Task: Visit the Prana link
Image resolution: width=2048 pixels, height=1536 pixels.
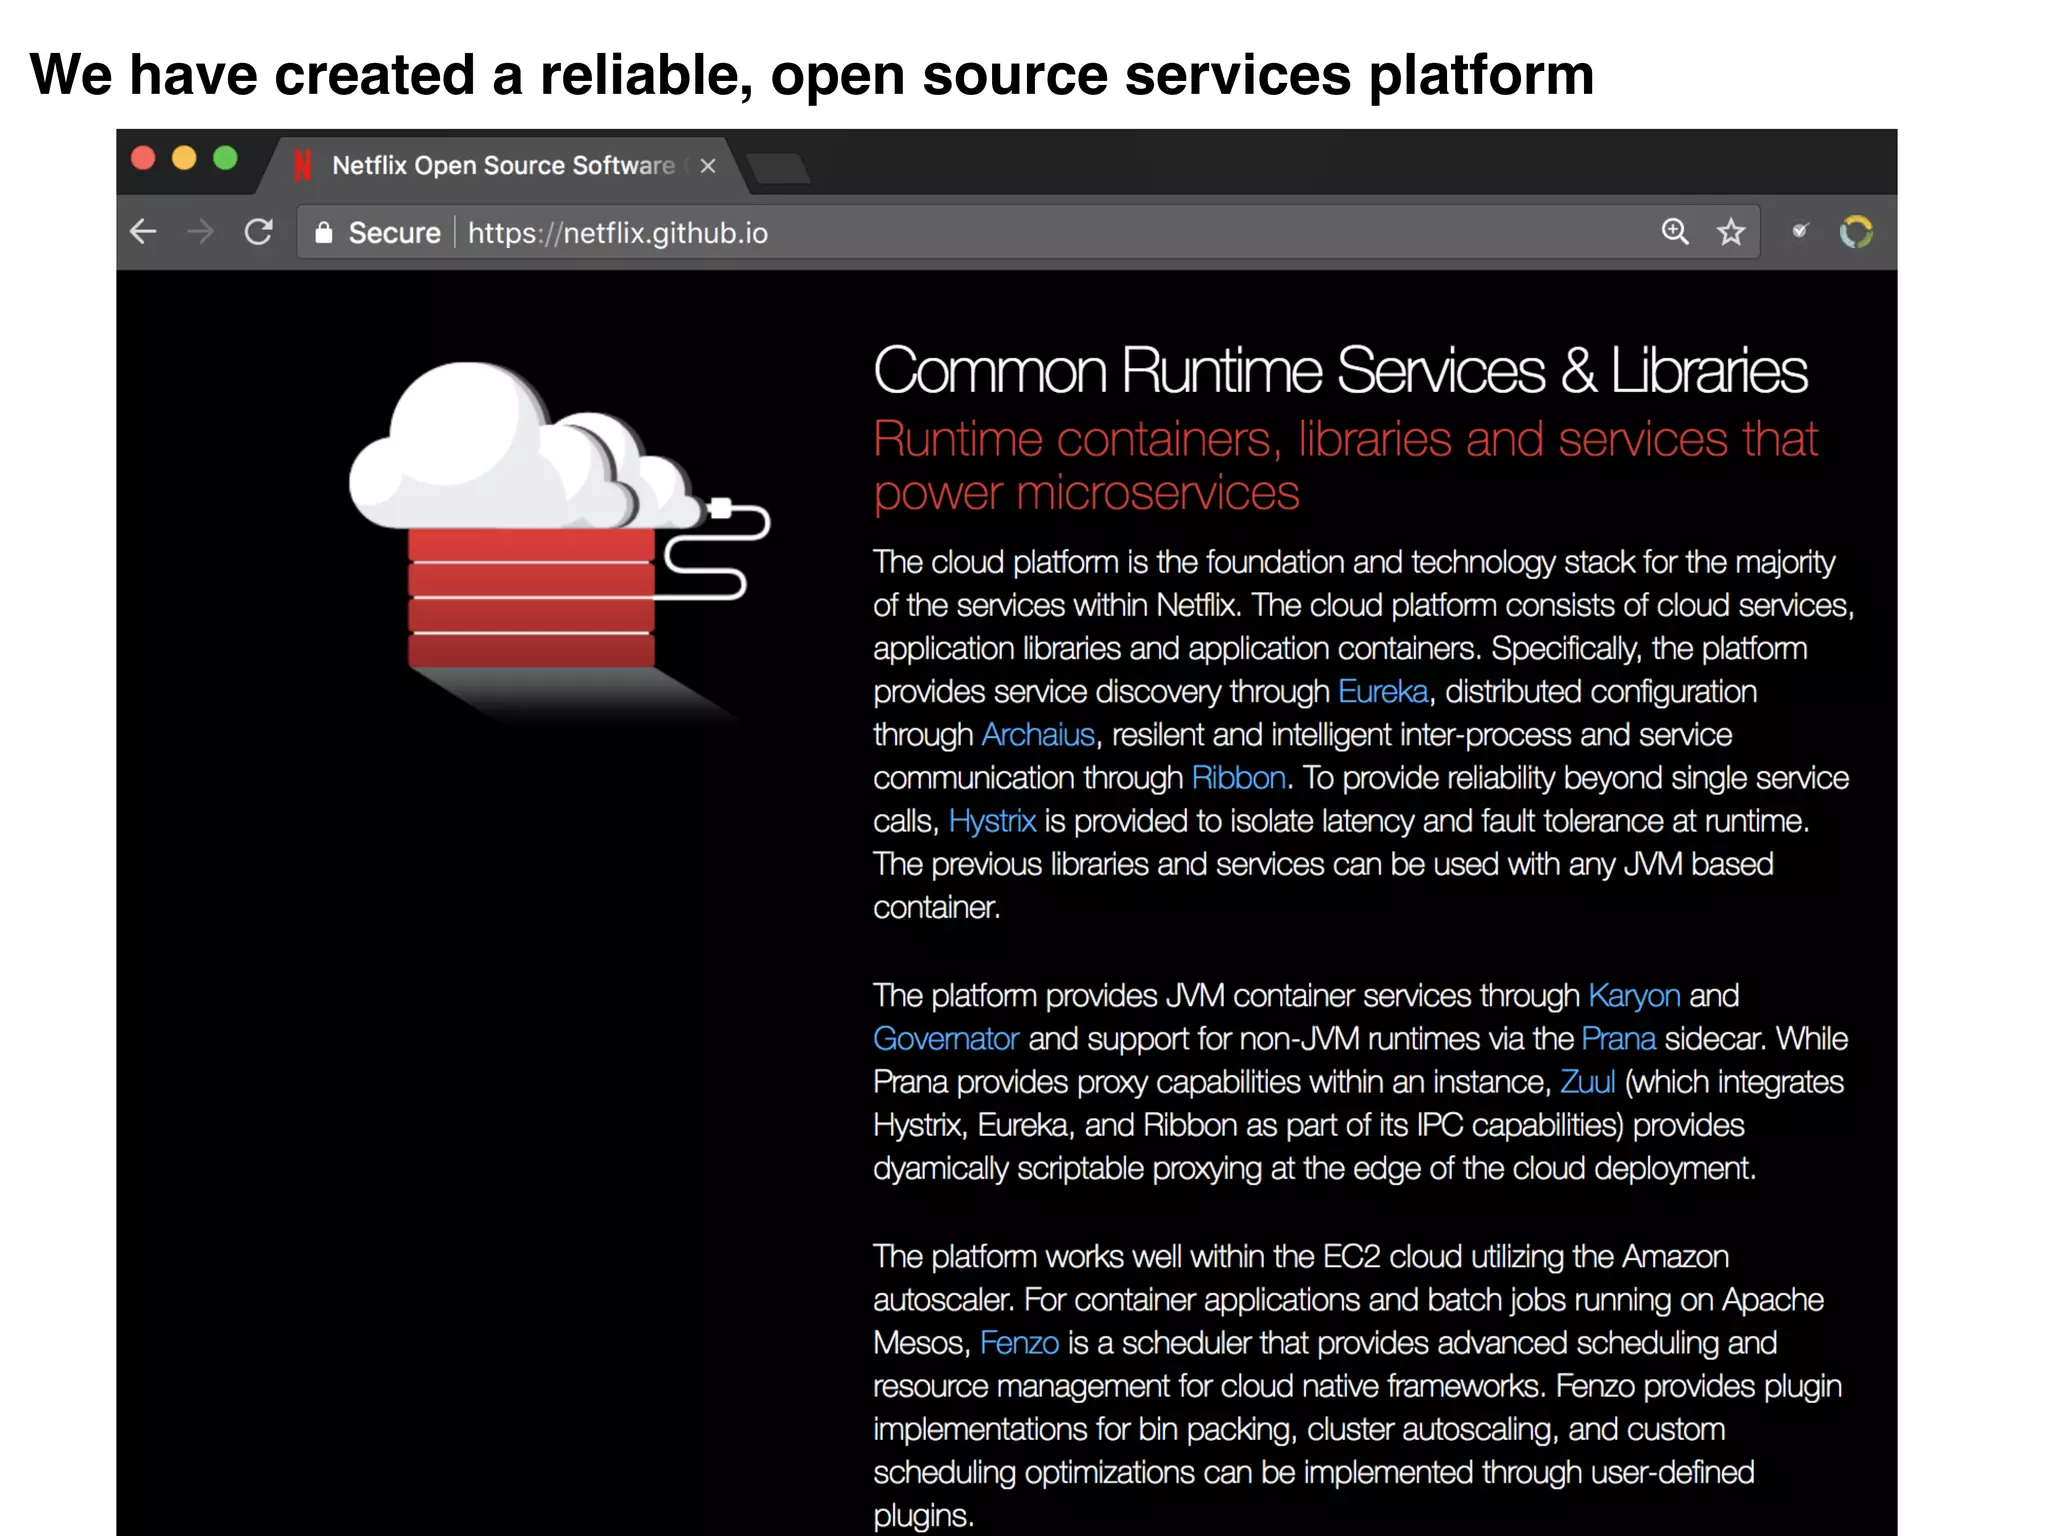Action: [1618, 1039]
